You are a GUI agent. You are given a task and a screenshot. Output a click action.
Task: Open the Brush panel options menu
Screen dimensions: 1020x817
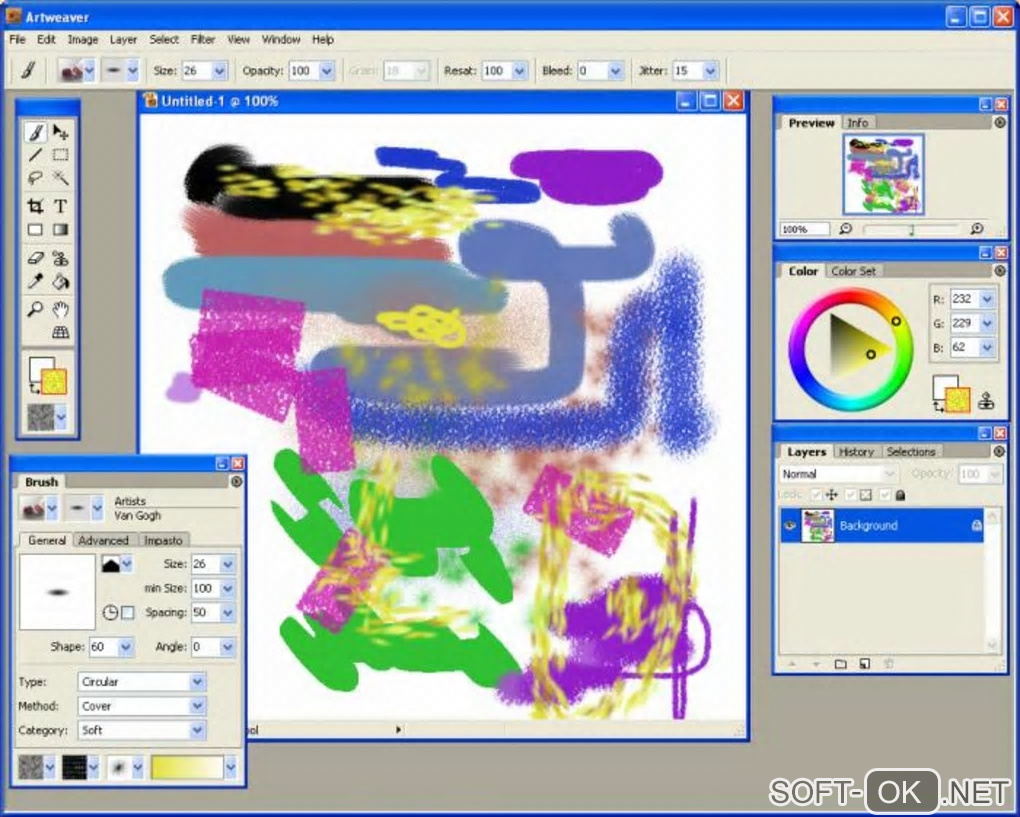[236, 481]
